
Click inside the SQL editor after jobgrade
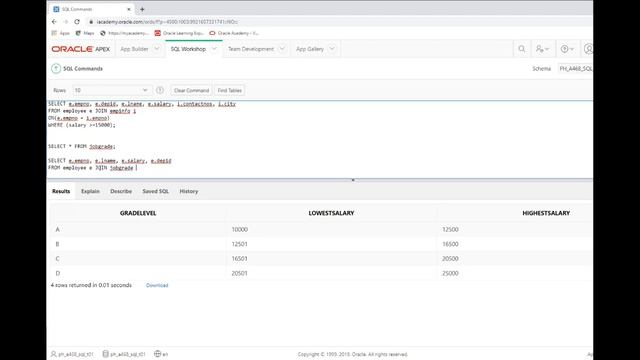[x=136, y=168]
